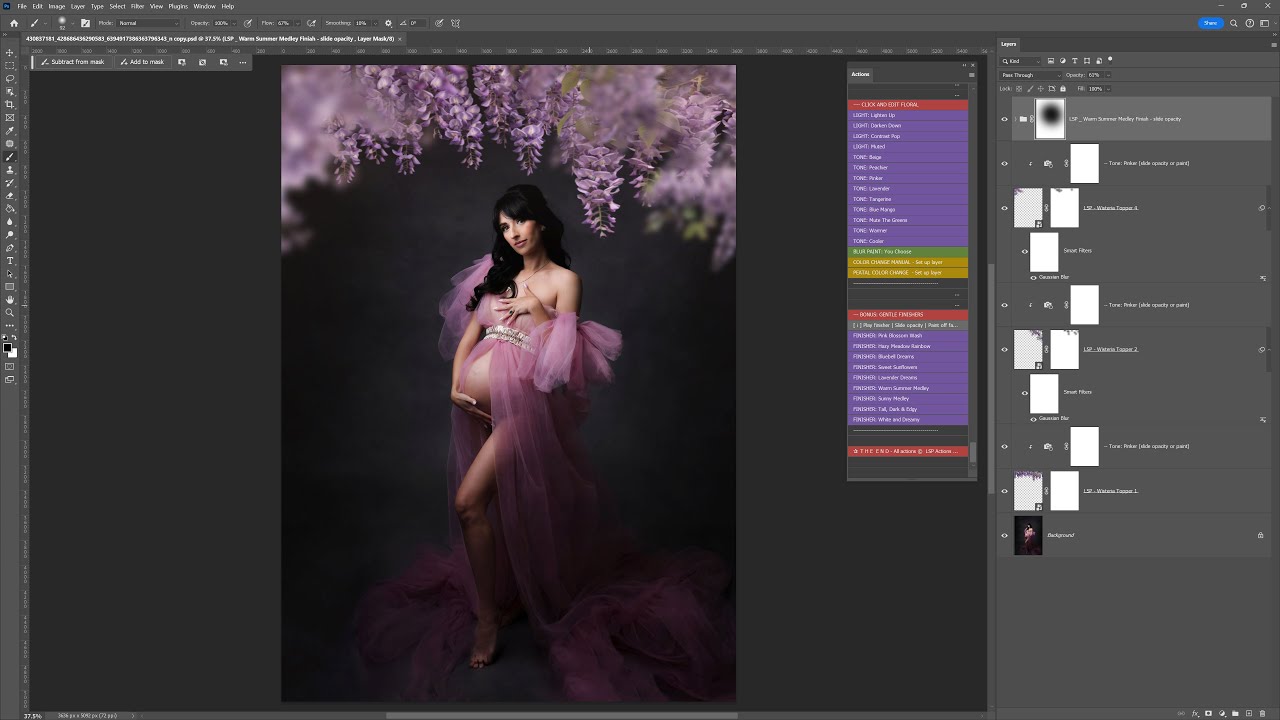Hide the LSP - Wisteria Topper 1 layer
1280x720 pixels.
point(1005,491)
